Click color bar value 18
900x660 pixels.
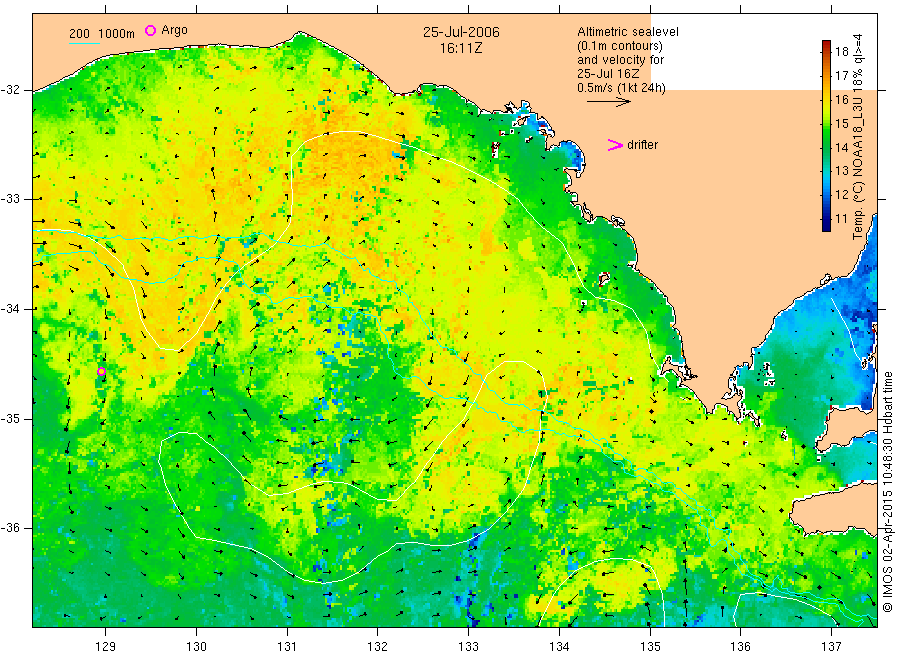click(841, 52)
